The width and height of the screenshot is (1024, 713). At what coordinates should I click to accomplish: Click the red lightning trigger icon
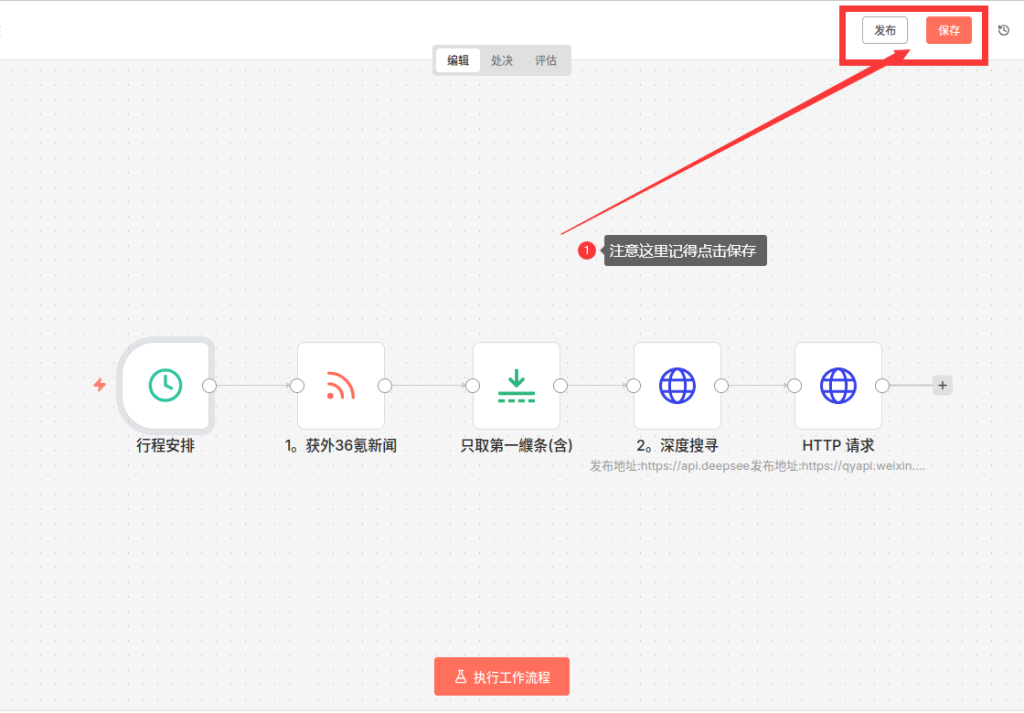100,385
